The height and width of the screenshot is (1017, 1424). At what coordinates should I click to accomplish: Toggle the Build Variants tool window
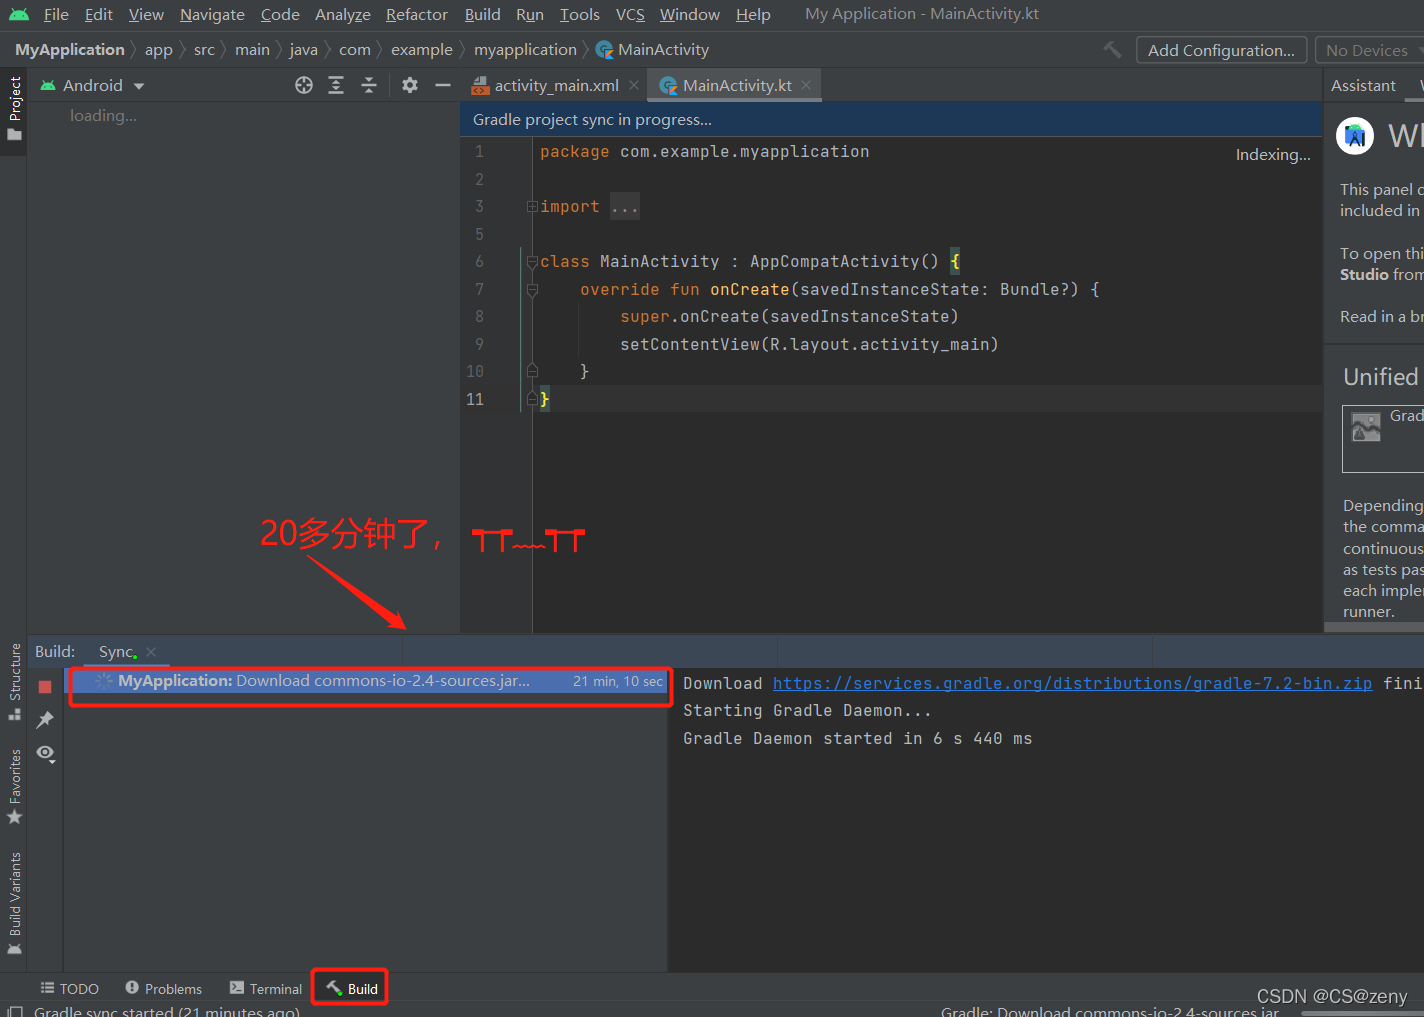(14, 903)
